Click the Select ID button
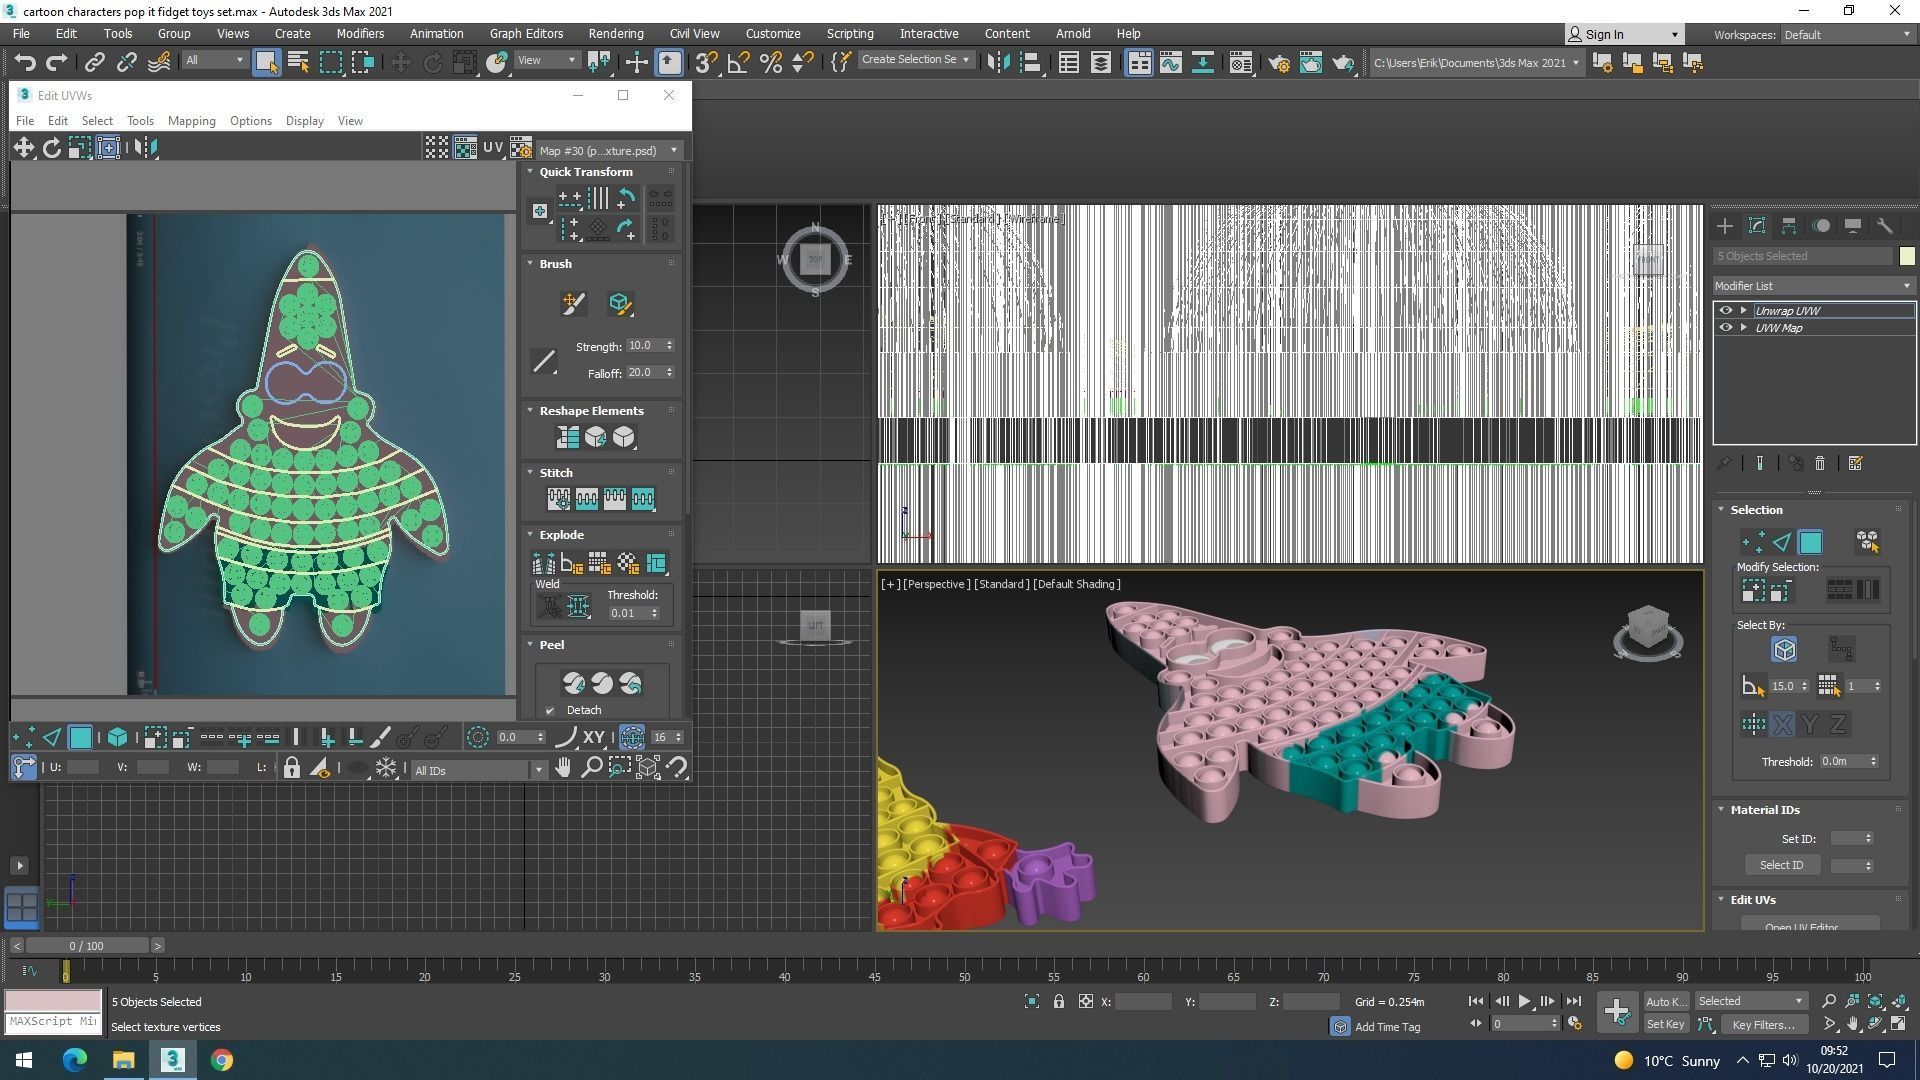 [1781, 865]
